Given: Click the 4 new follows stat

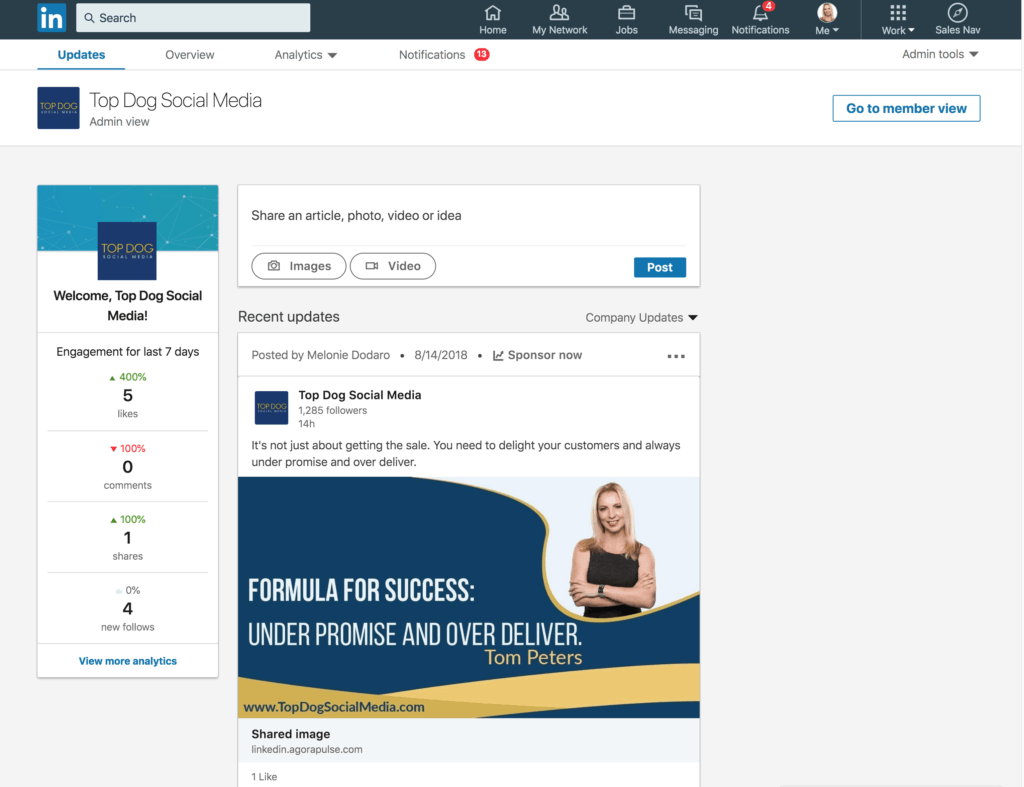Looking at the screenshot, I should (x=128, y=609).
